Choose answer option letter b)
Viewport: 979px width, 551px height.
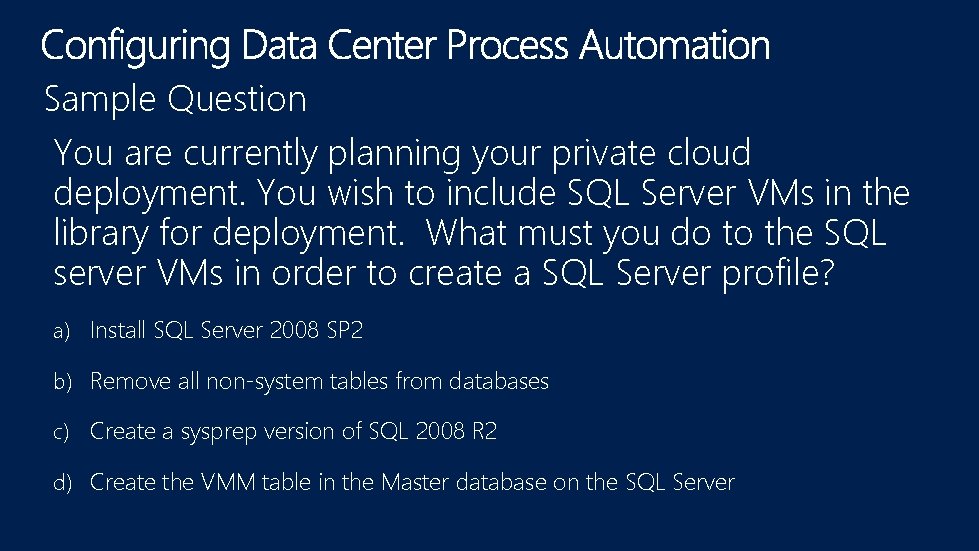tap(63, 382)
